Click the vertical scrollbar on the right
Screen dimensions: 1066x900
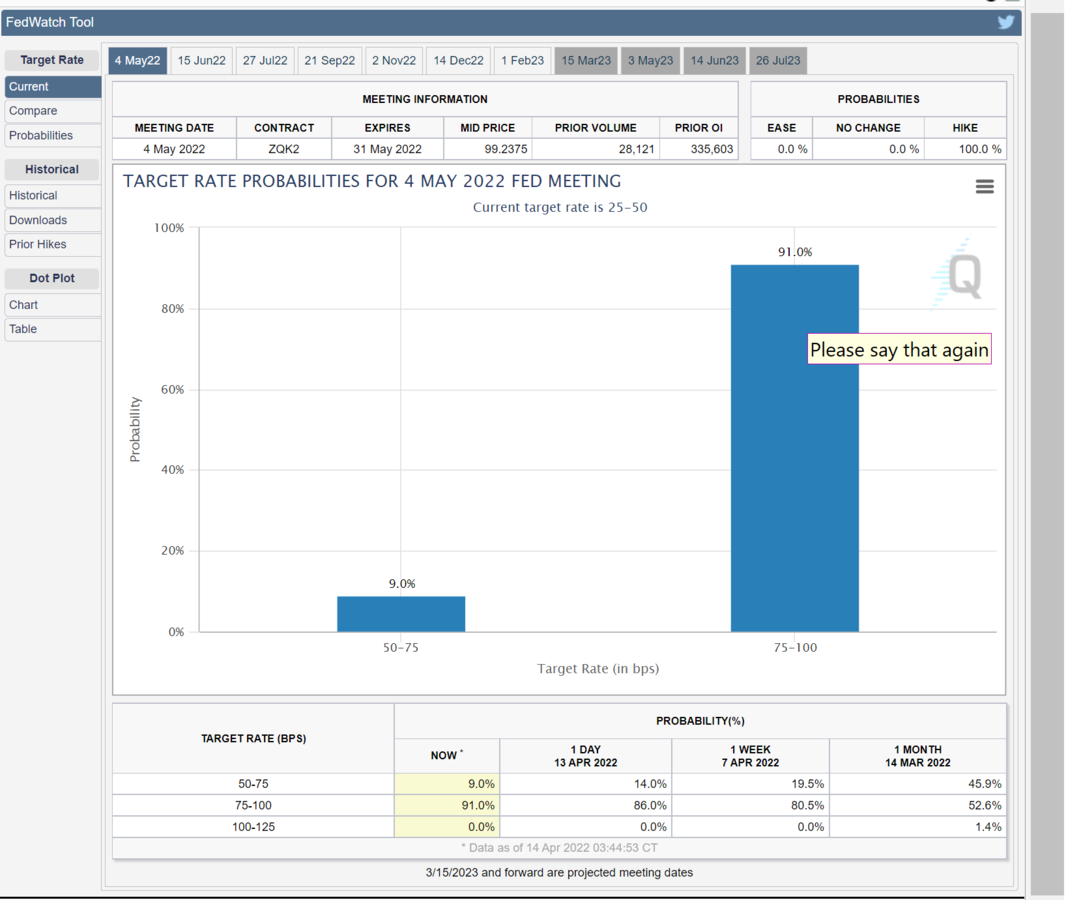click(x=1047, y=450)
